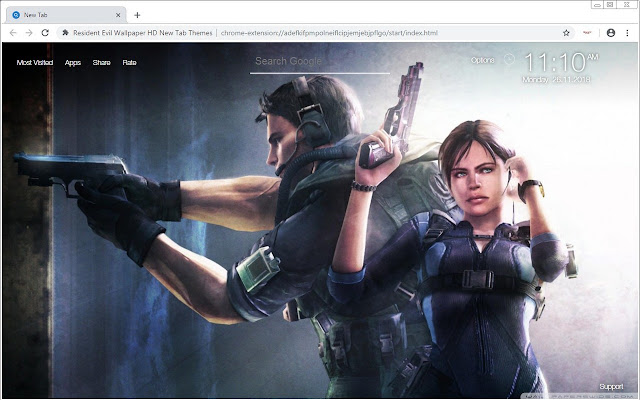Image resolution: width=640 pixels, height=400 pixels.
Task: Click the extension puzzle icon in address bar
Action: point(65,33)
